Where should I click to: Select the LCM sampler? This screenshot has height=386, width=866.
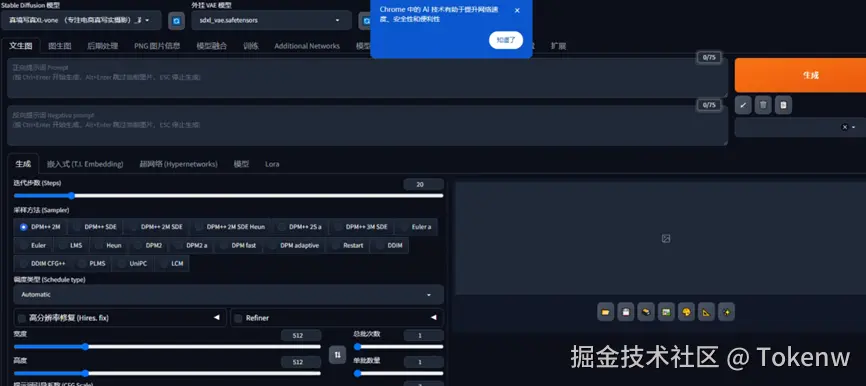172,263
